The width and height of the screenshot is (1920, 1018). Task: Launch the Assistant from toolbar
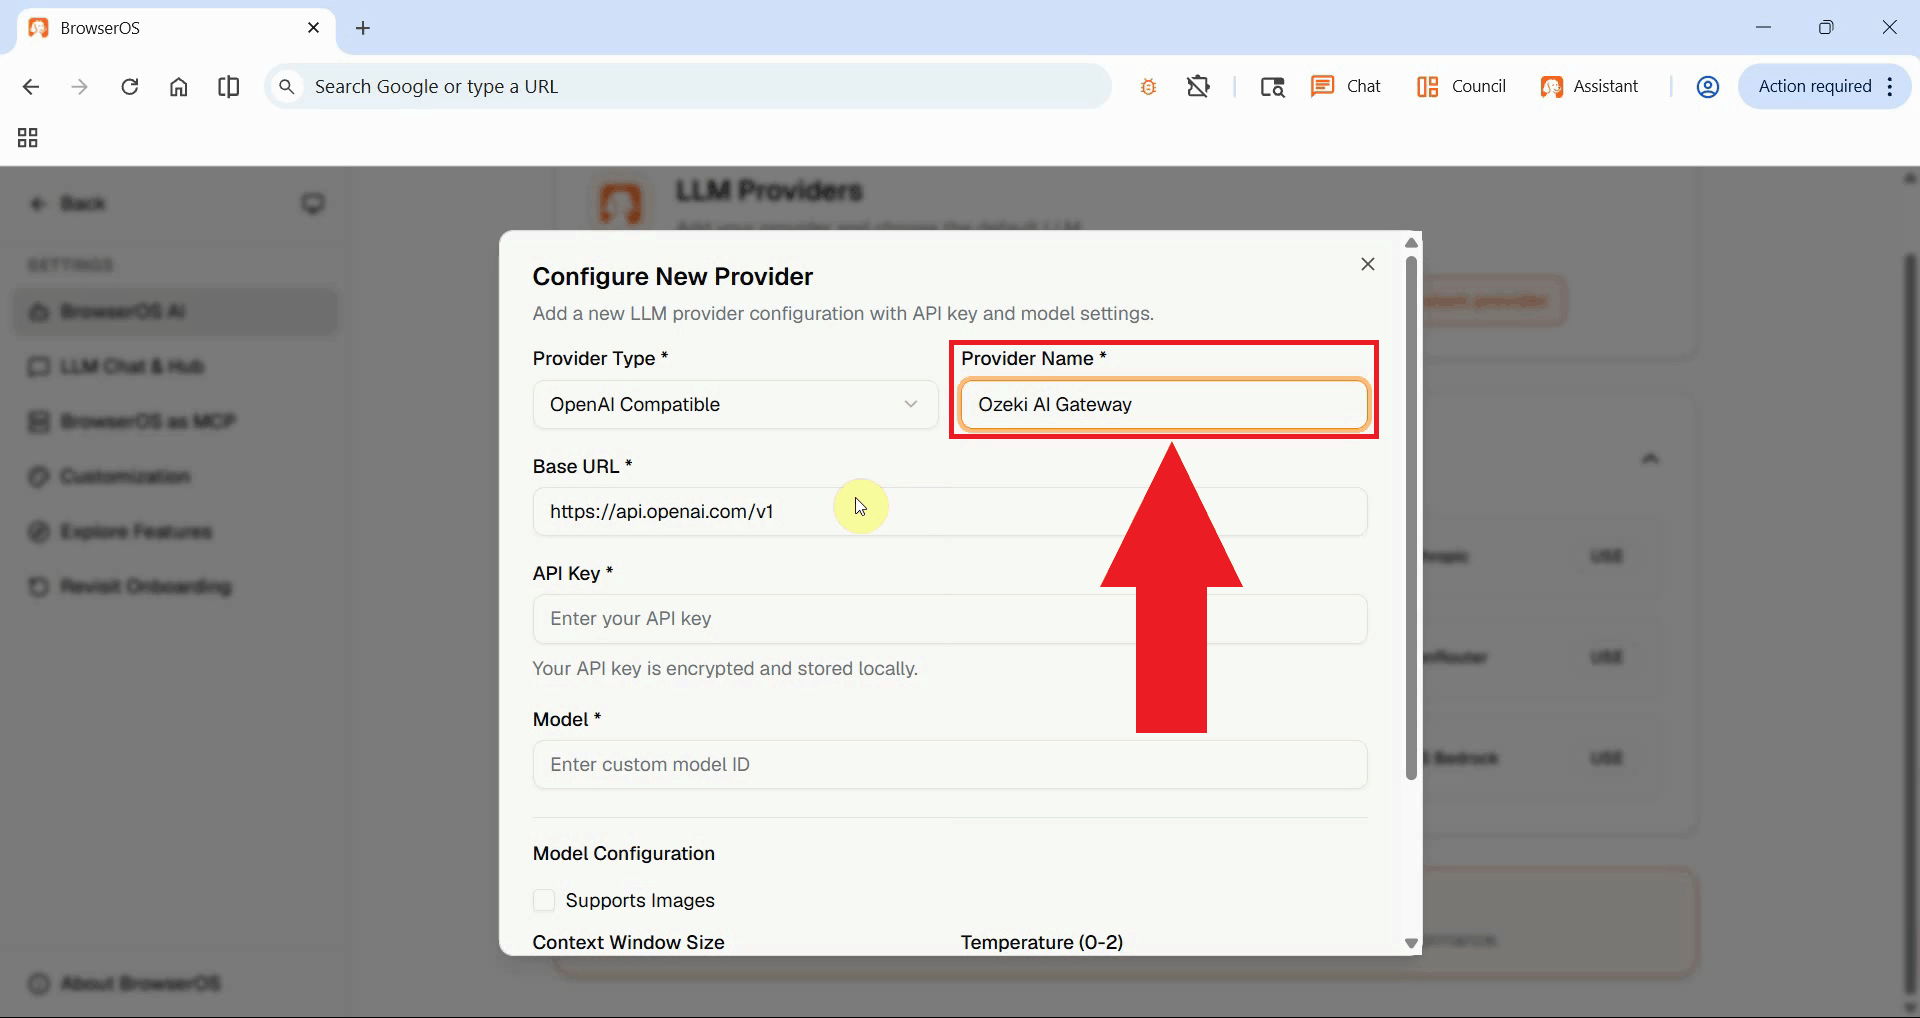pos(1589,87)
